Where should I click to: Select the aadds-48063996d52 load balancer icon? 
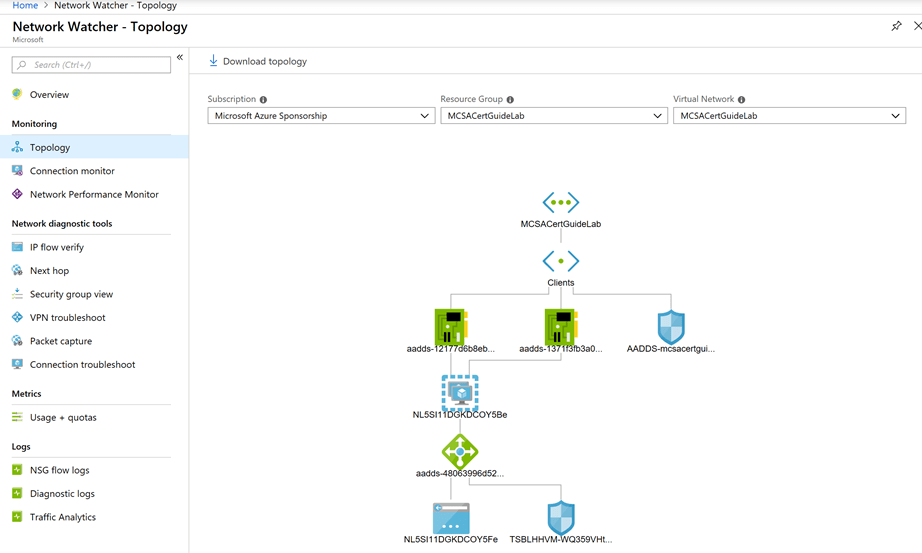pyautogui.click(x=460, y=452)
